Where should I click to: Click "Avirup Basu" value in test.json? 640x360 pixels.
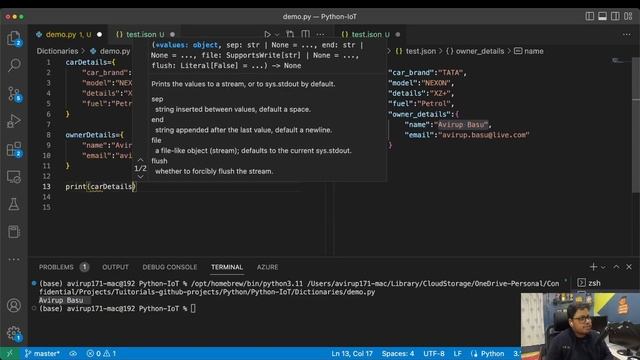(462, 124)
